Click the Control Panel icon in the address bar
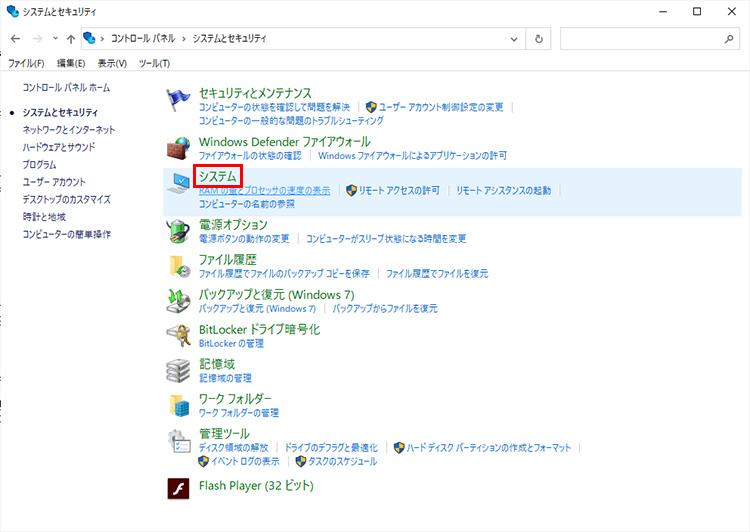 coord(89,38)
